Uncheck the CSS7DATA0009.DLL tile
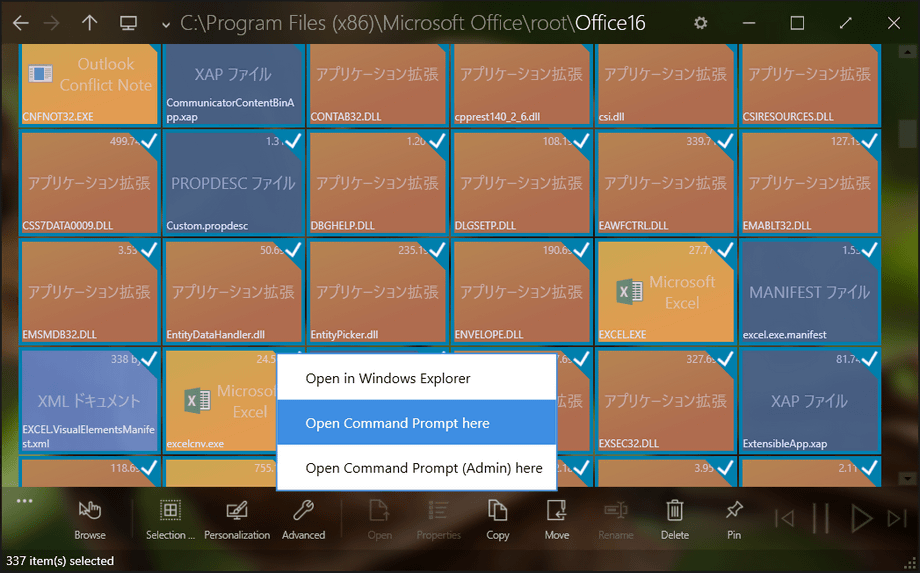Viewport: 920px width, 573px height. pos(148,141)
